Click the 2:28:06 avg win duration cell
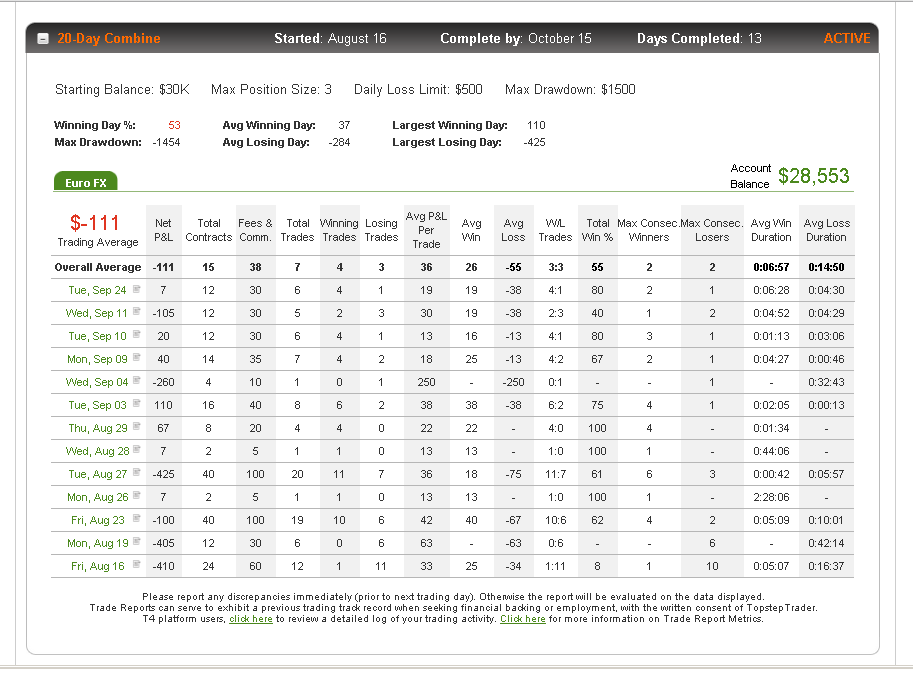The image size is (913, 687). pos(771,497)
